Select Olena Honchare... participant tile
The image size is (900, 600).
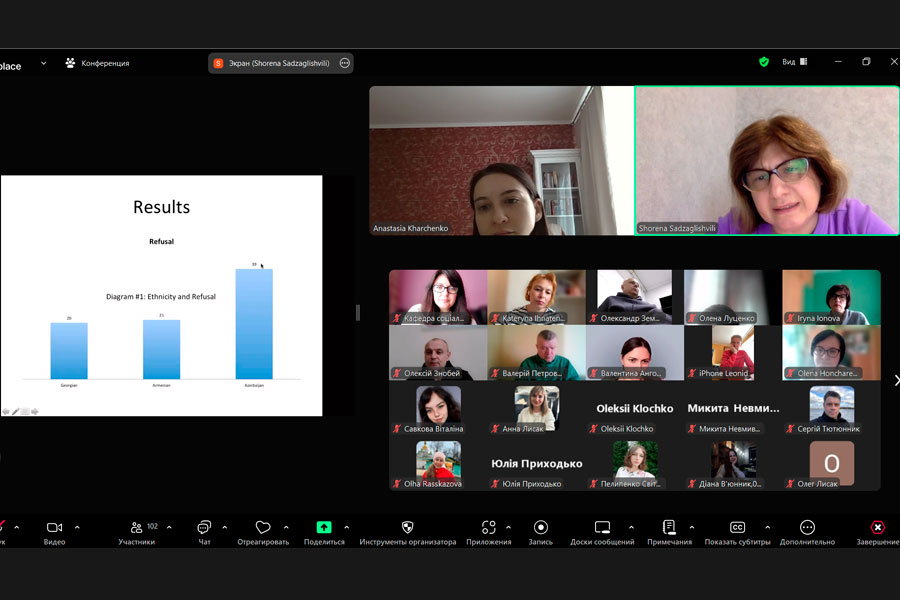coord(831,353)
